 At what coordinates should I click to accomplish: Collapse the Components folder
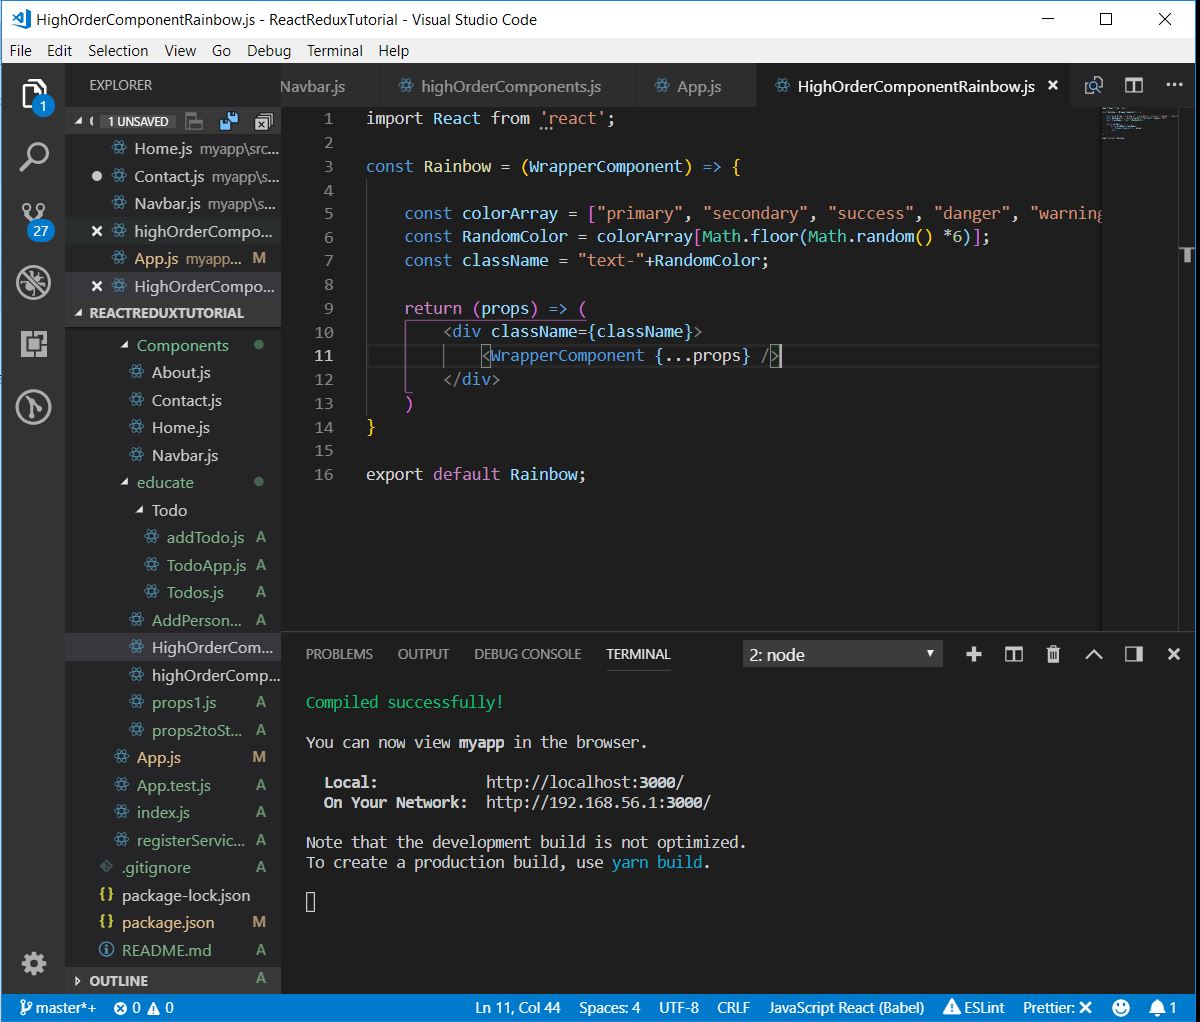(125, 345)
